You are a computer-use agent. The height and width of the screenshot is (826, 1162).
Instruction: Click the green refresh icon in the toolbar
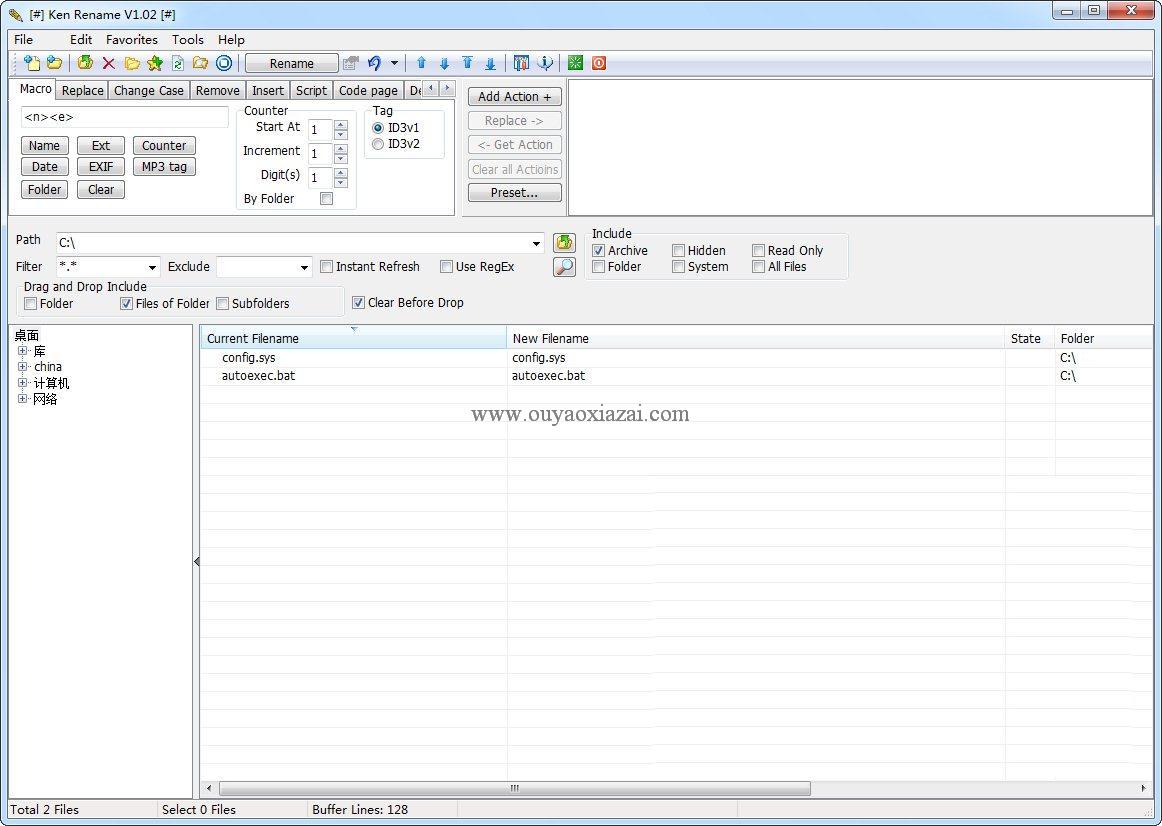point(85,63)
